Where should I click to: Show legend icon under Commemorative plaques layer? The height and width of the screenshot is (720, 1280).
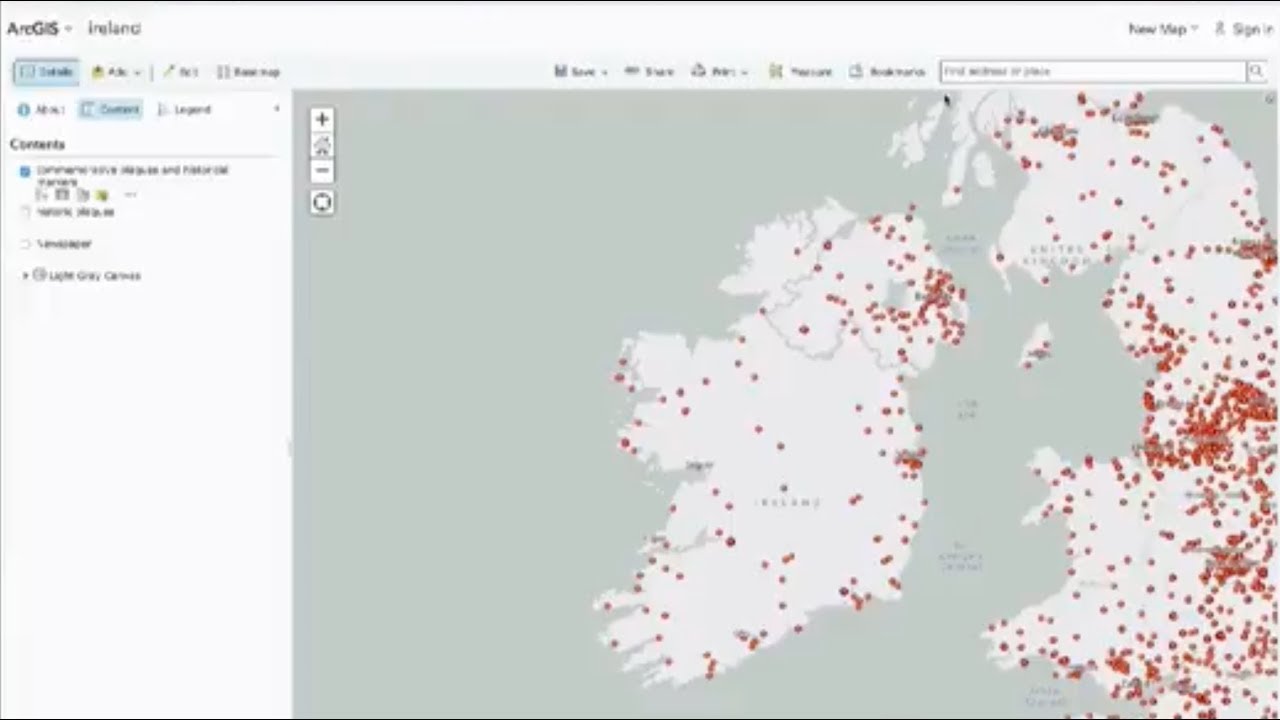pos(42,194)
